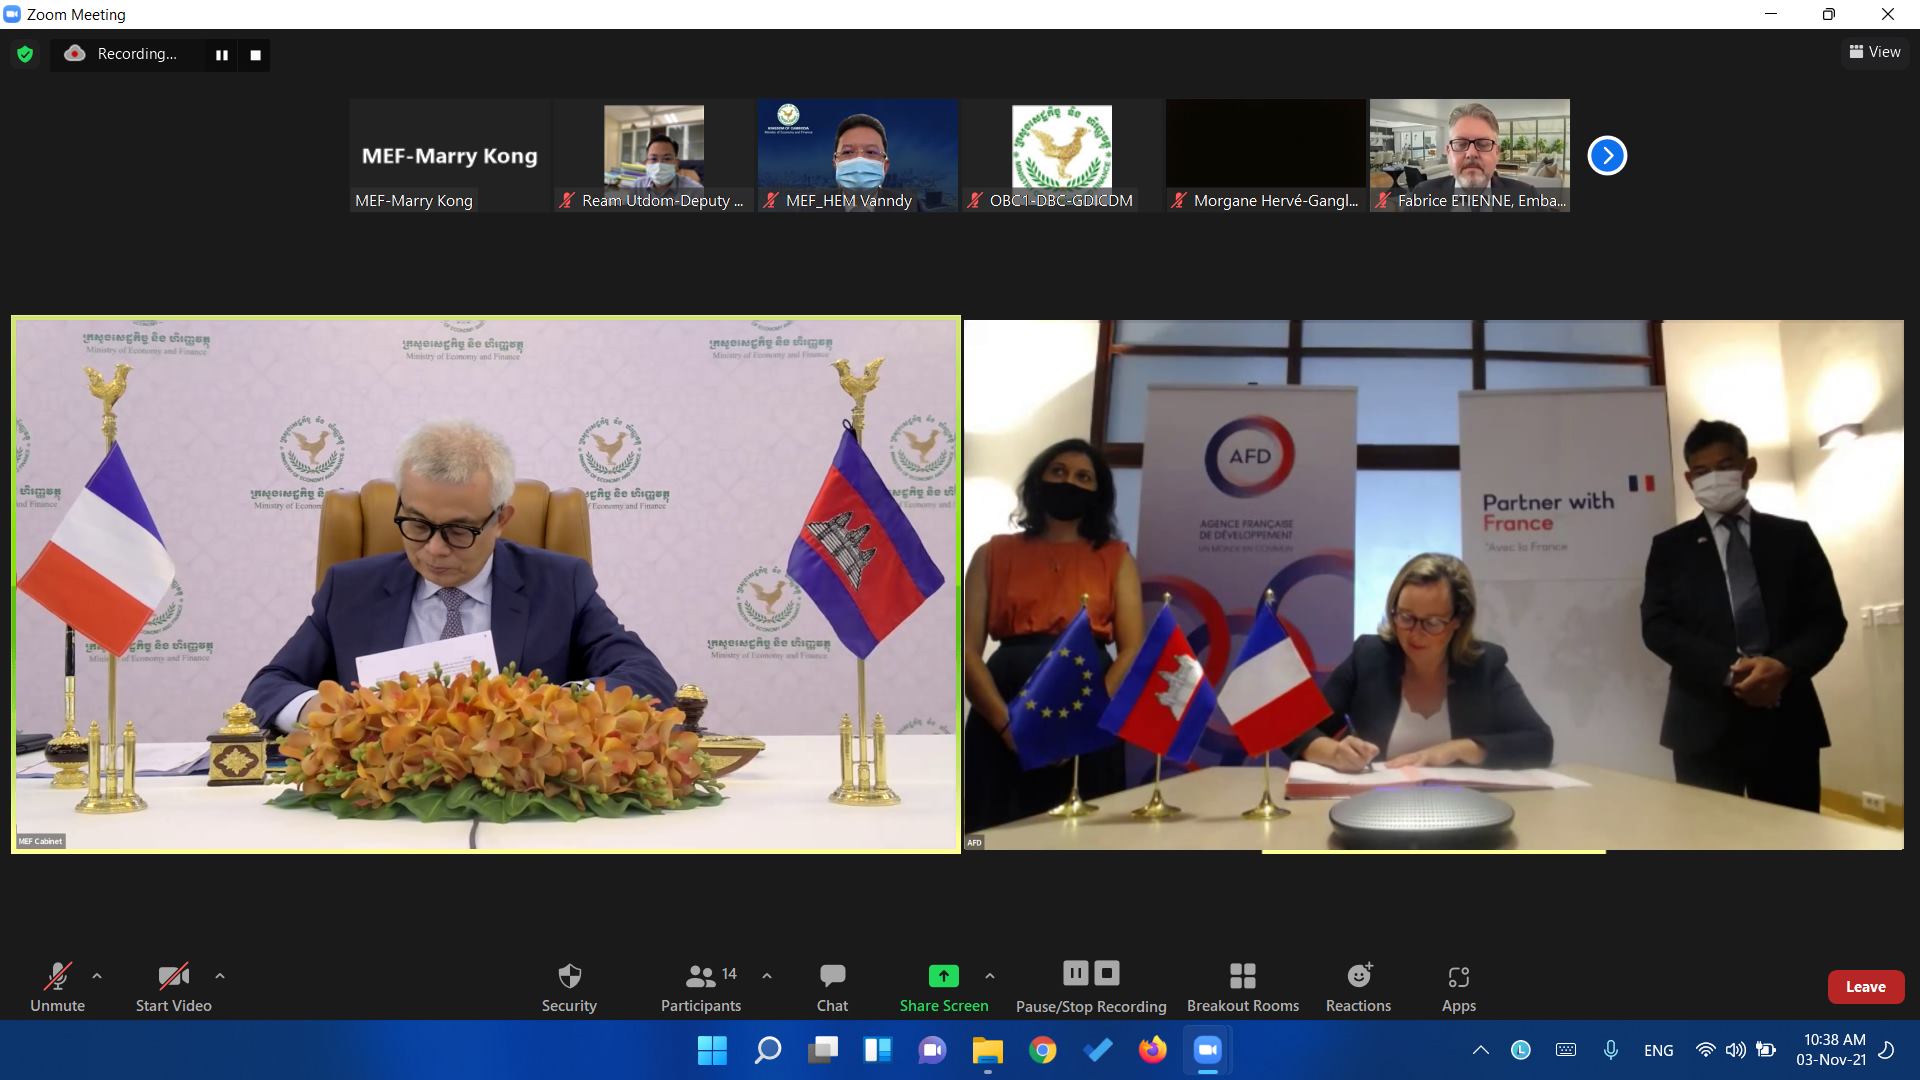Screen dimensions: 1920x1080
Task: Expand Share Screen options caret
Action: (x=989, y=975)
